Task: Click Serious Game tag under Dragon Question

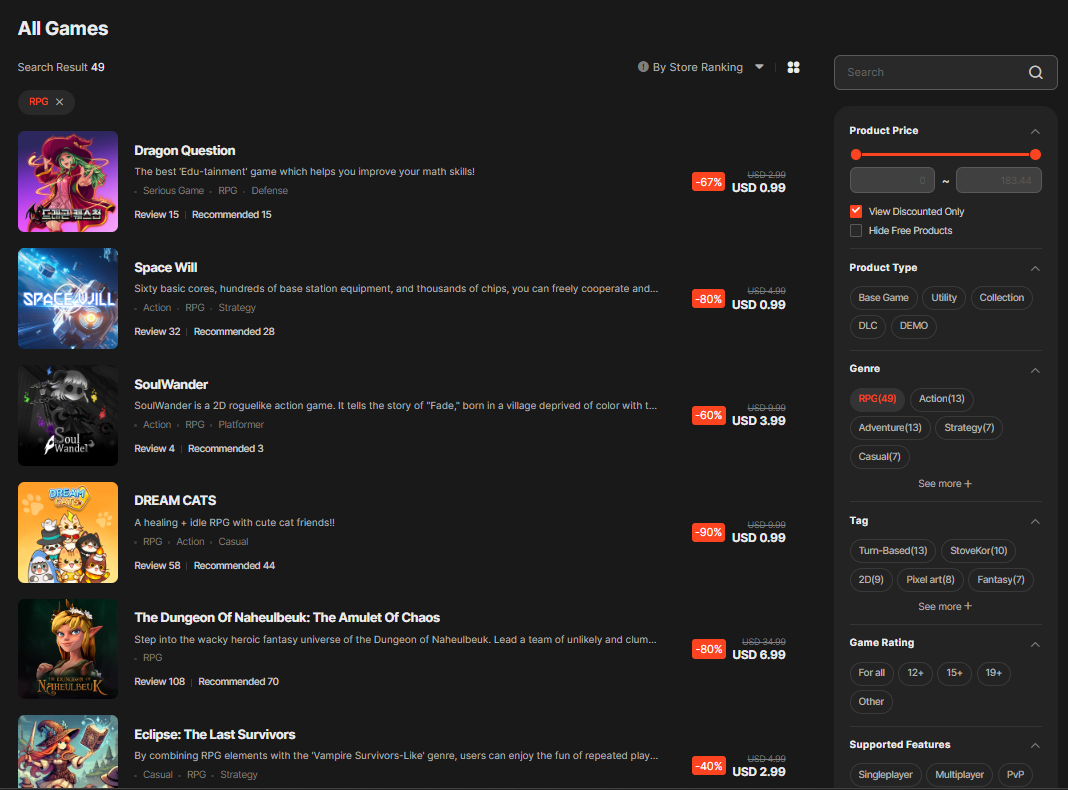Action: click(x=174, y=191)
